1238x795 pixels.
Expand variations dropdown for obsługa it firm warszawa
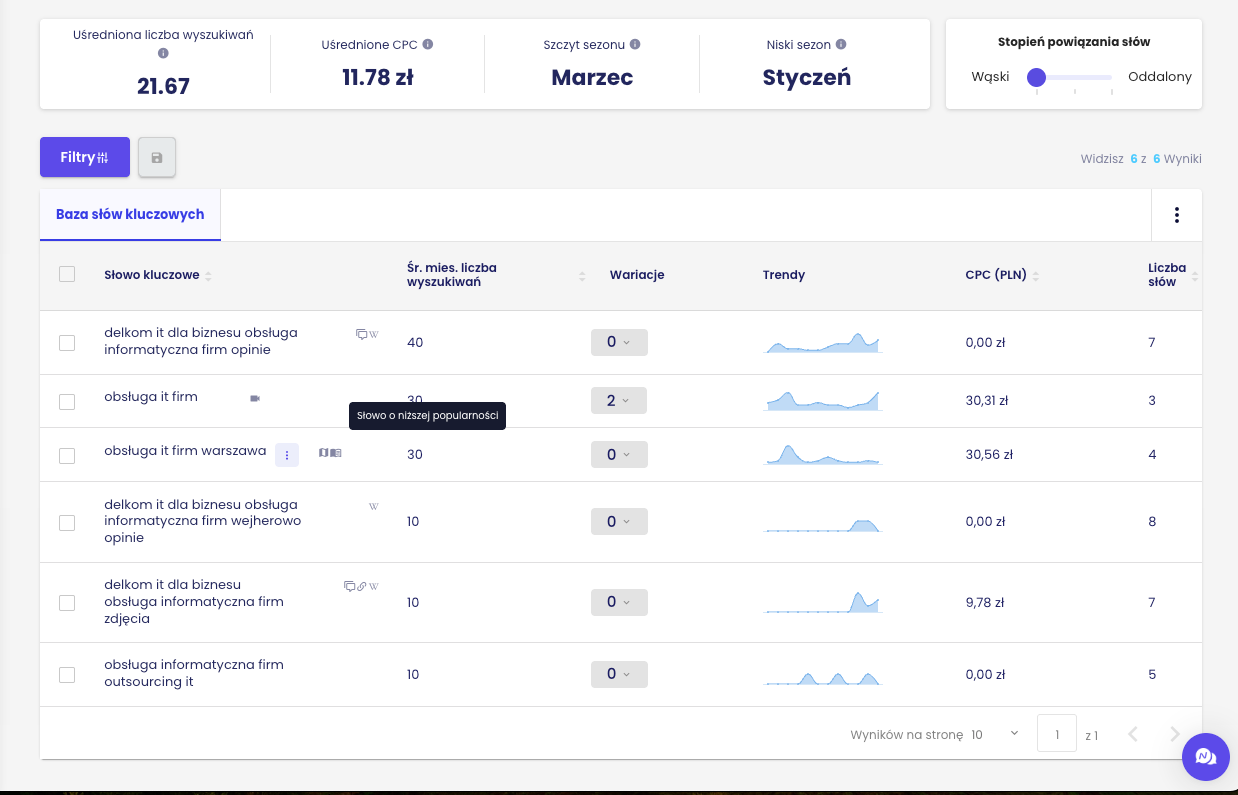pyautogui.click(x=618, y=455)
